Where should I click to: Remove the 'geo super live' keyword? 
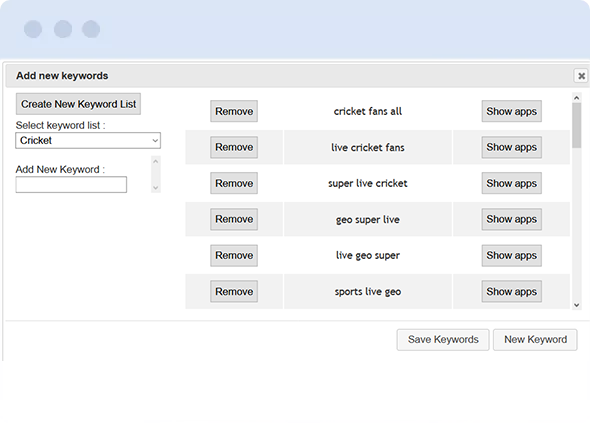234,219
